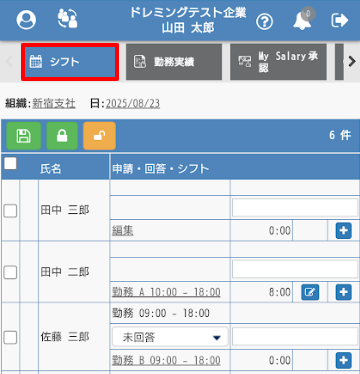The height and width of the screenshot is (374, 360).
Task: Click the left chevron of the tab bar
Action: click(9, 62)
